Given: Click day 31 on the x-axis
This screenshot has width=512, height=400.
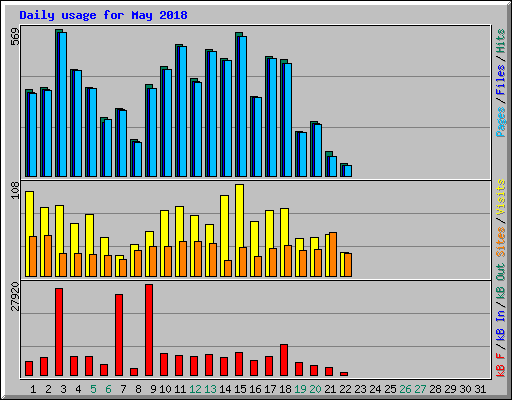Looking at the screenshot, I should [480, 389].
